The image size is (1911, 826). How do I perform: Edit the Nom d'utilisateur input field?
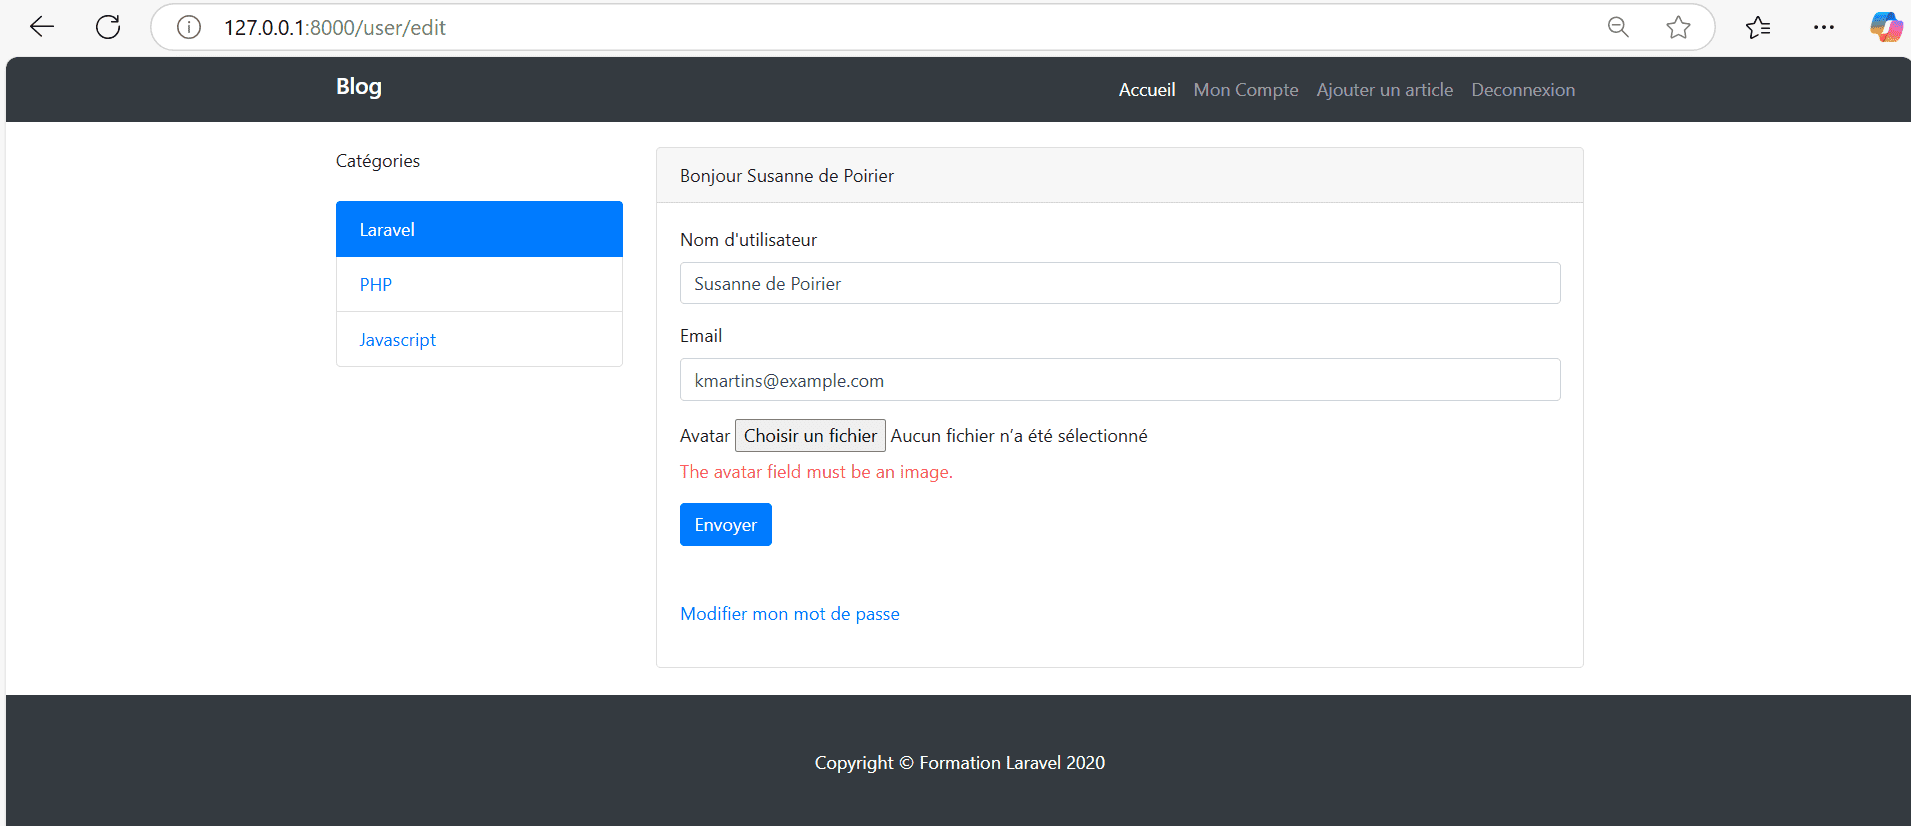click(1120, 283)
